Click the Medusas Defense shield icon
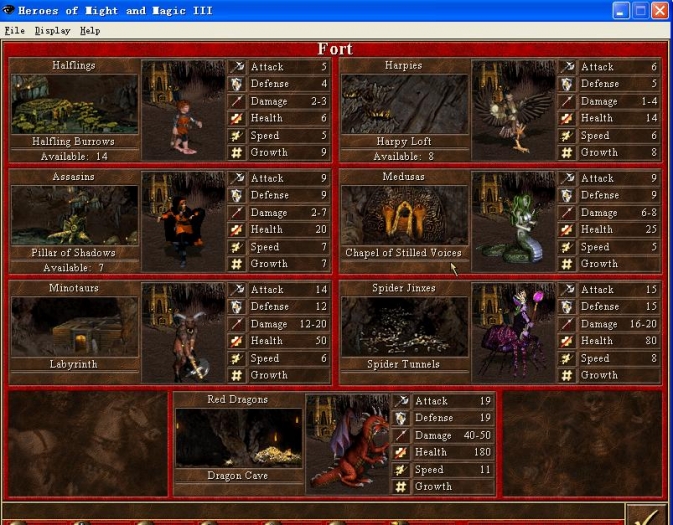Screen dimensions: 673x525 [567, 195]
